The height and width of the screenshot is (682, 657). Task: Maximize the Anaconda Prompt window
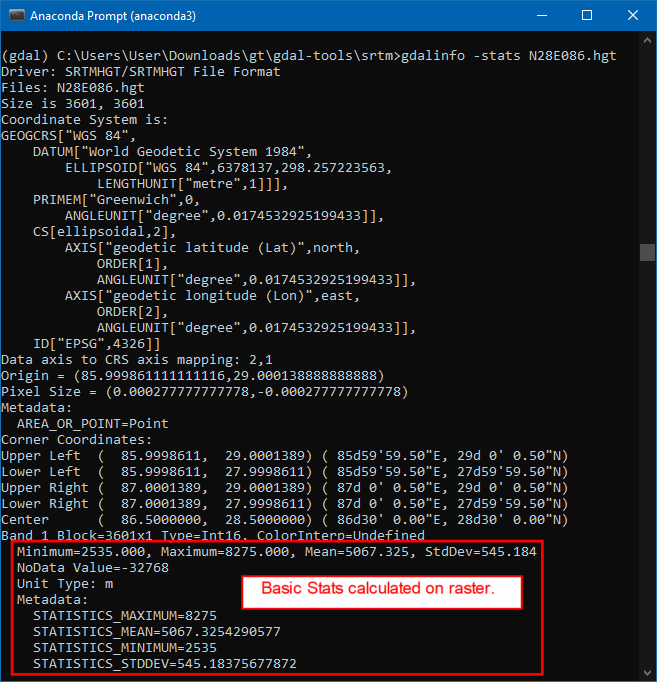pyautogui.click(x=587, y=16)
